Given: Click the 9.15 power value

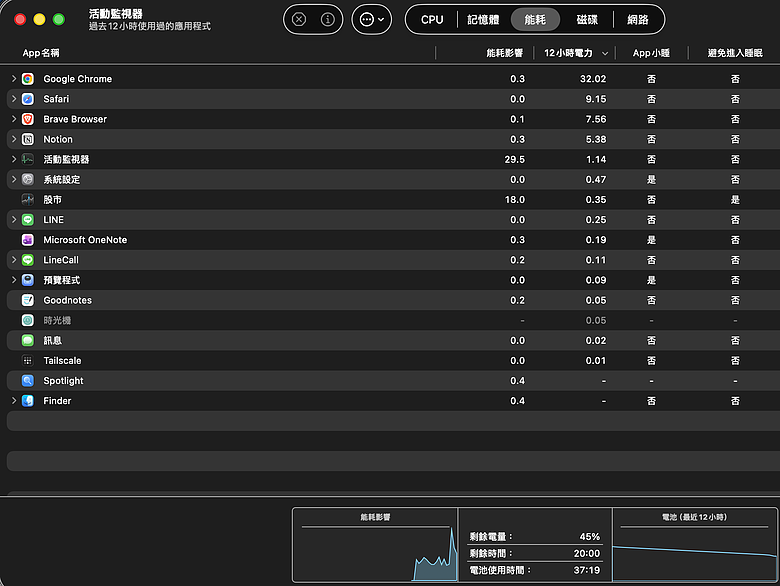Looking at the screenshot, I should pos(595,99).
